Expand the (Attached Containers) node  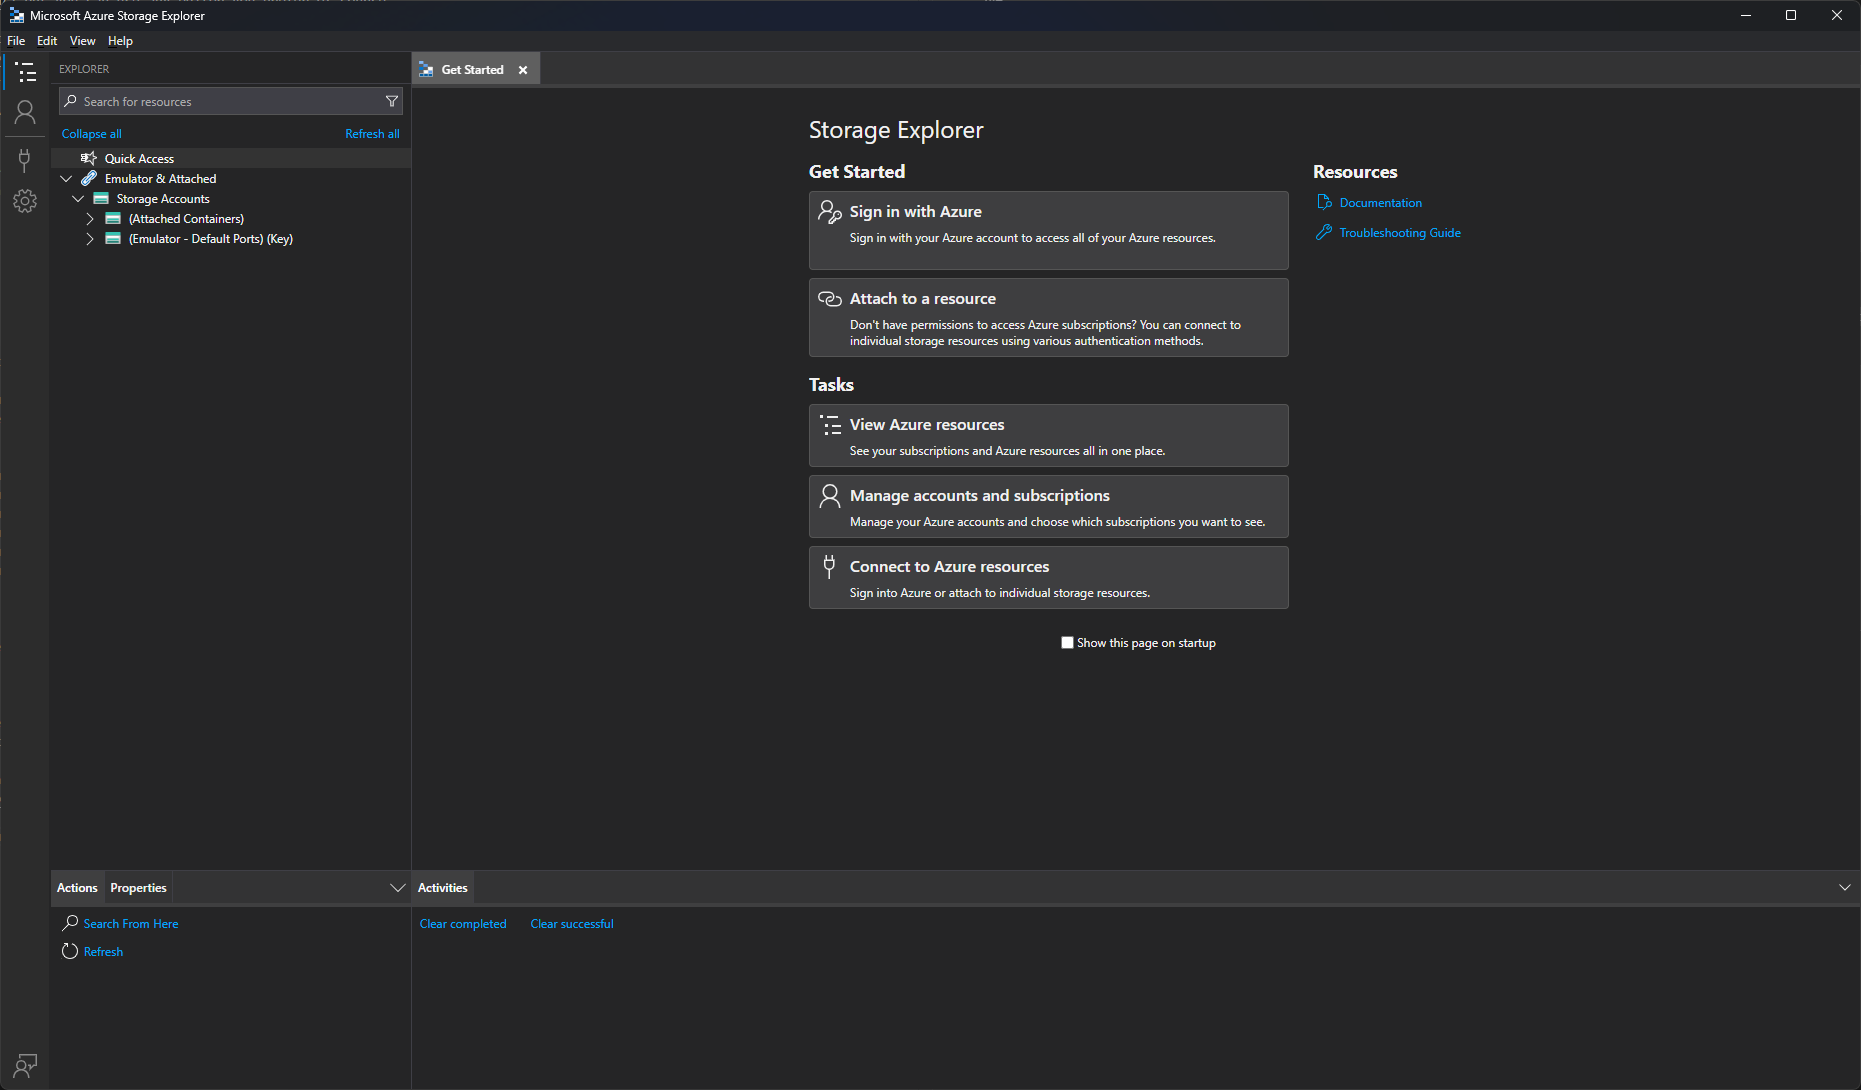point(90,218)
